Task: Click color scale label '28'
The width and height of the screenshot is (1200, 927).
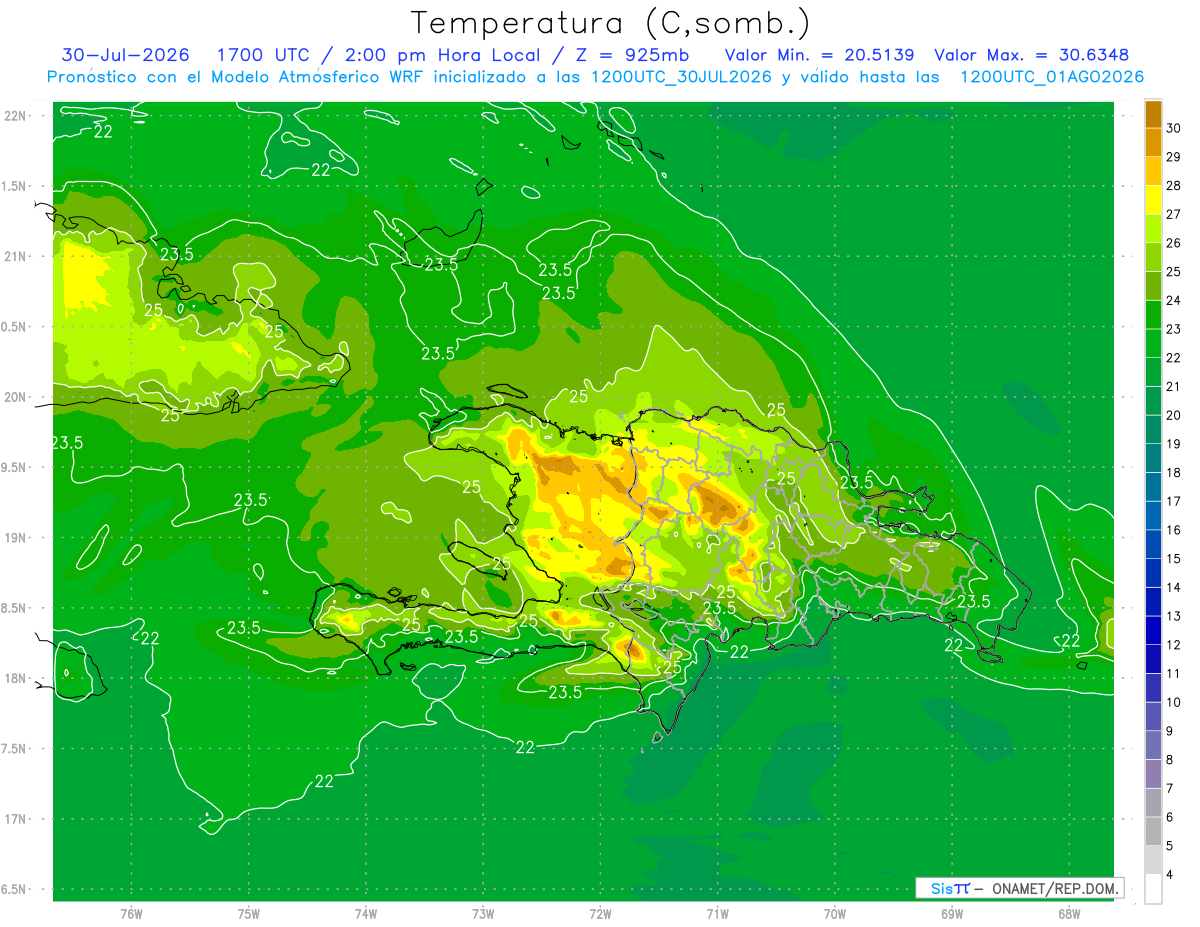Action: [1174, 185]
